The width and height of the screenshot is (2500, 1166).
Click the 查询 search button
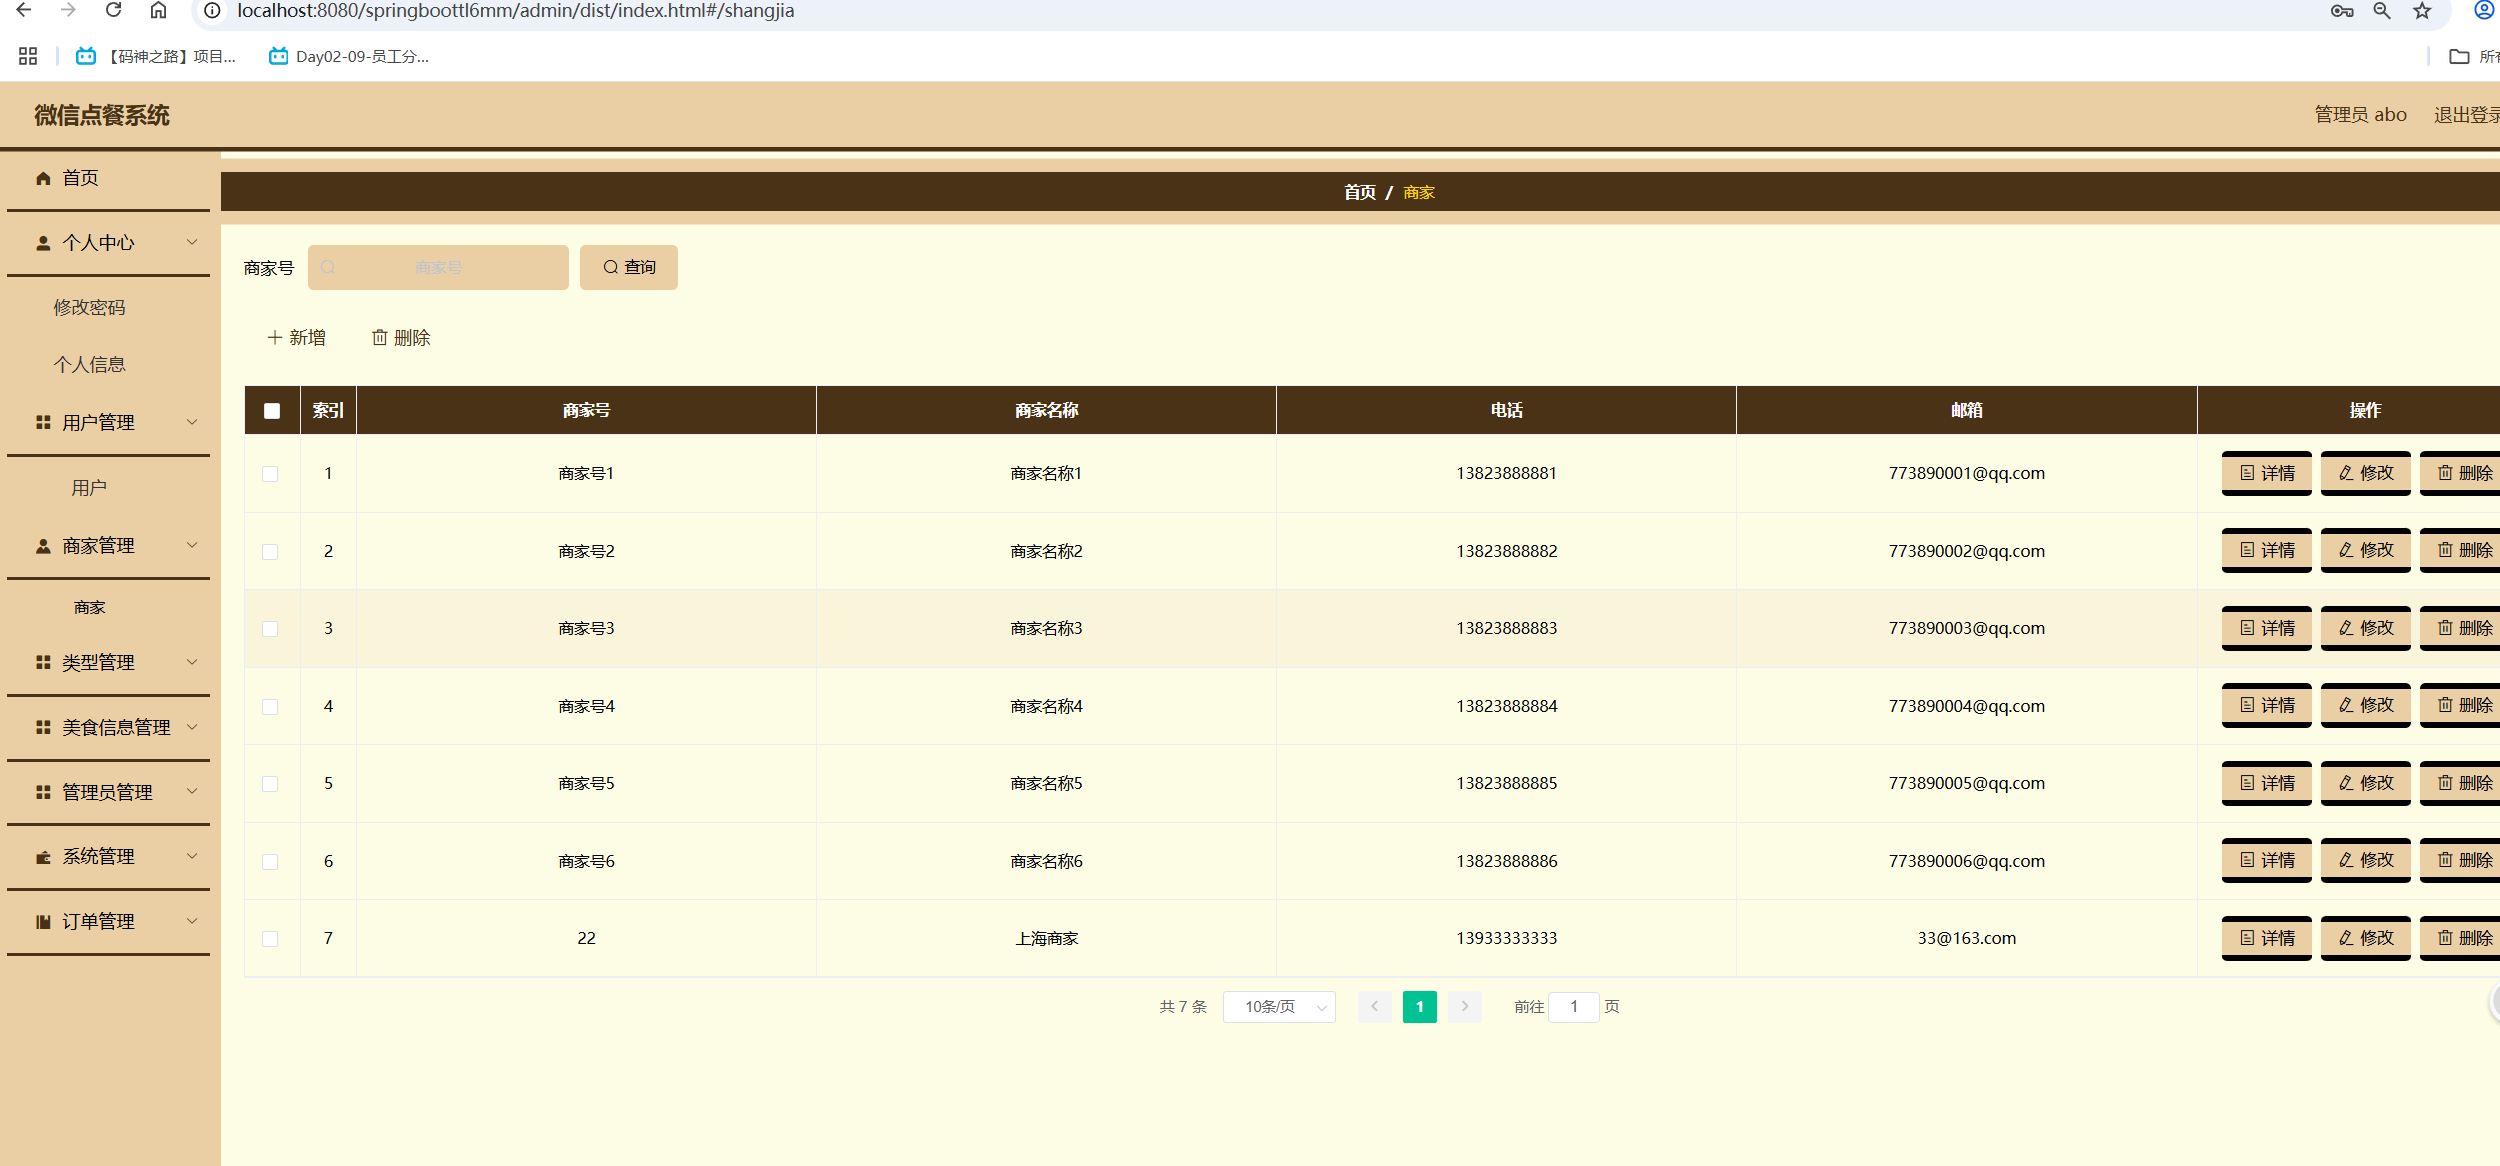pos(629,267)
